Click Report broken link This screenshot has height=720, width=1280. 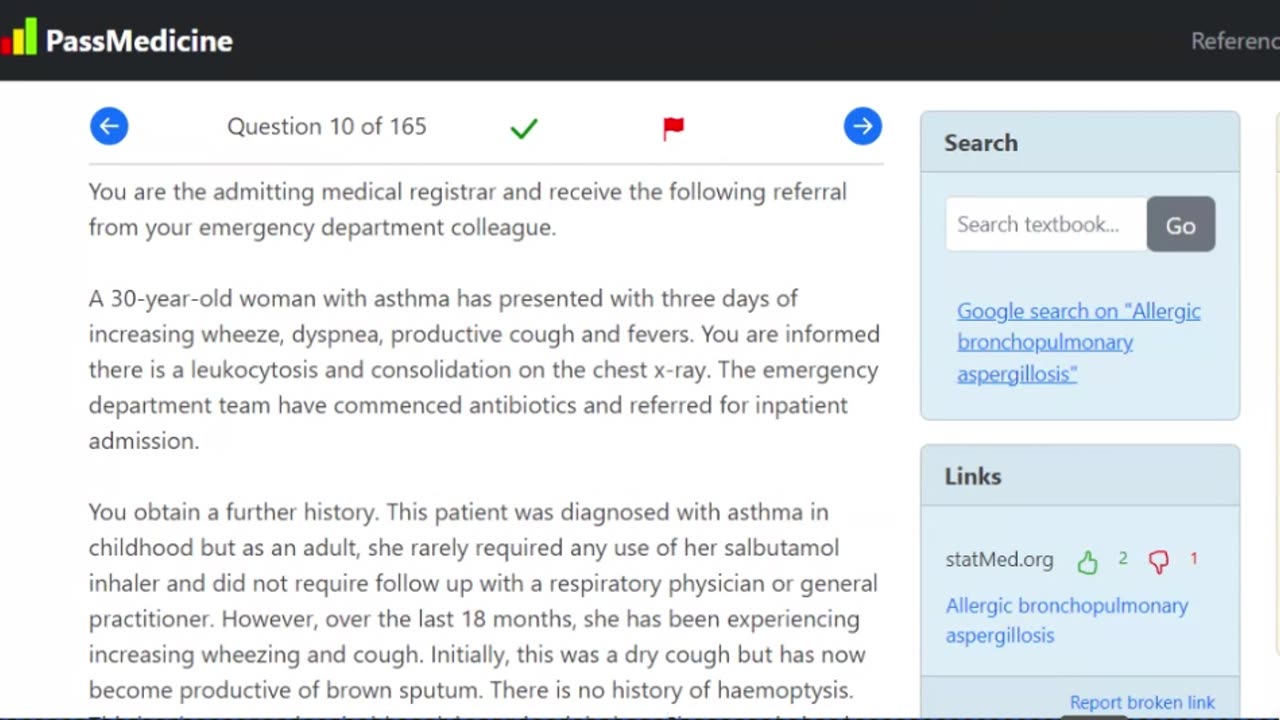[1142, 702]
